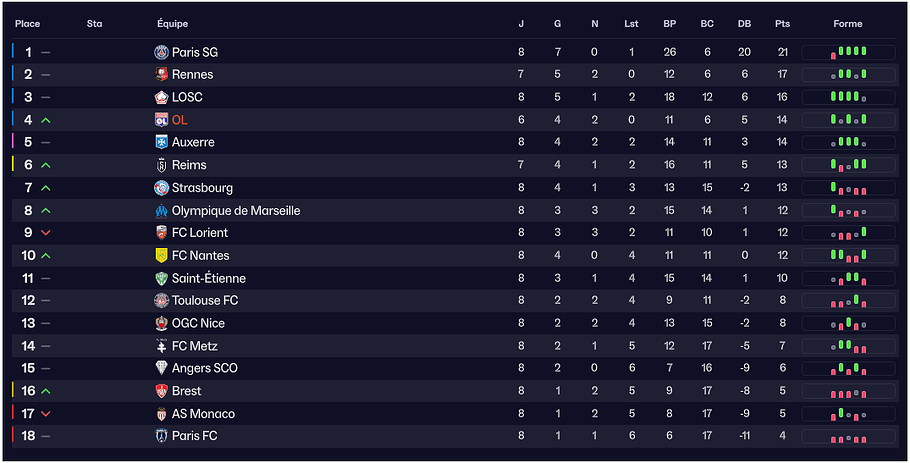910x463 pixels.
Task: Click the Forme column header
Action: pos(847,24)
